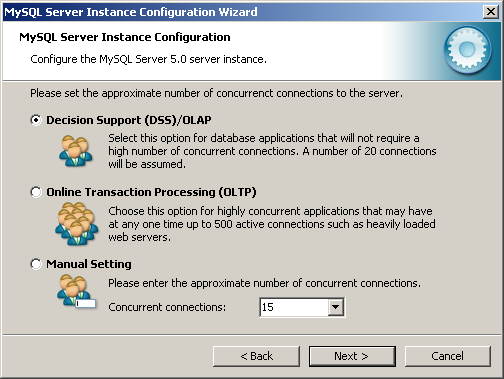Close the wizard window with the X button
This screenshot has height=379, width=504.
pyautogui.click(x=491, y=12)
